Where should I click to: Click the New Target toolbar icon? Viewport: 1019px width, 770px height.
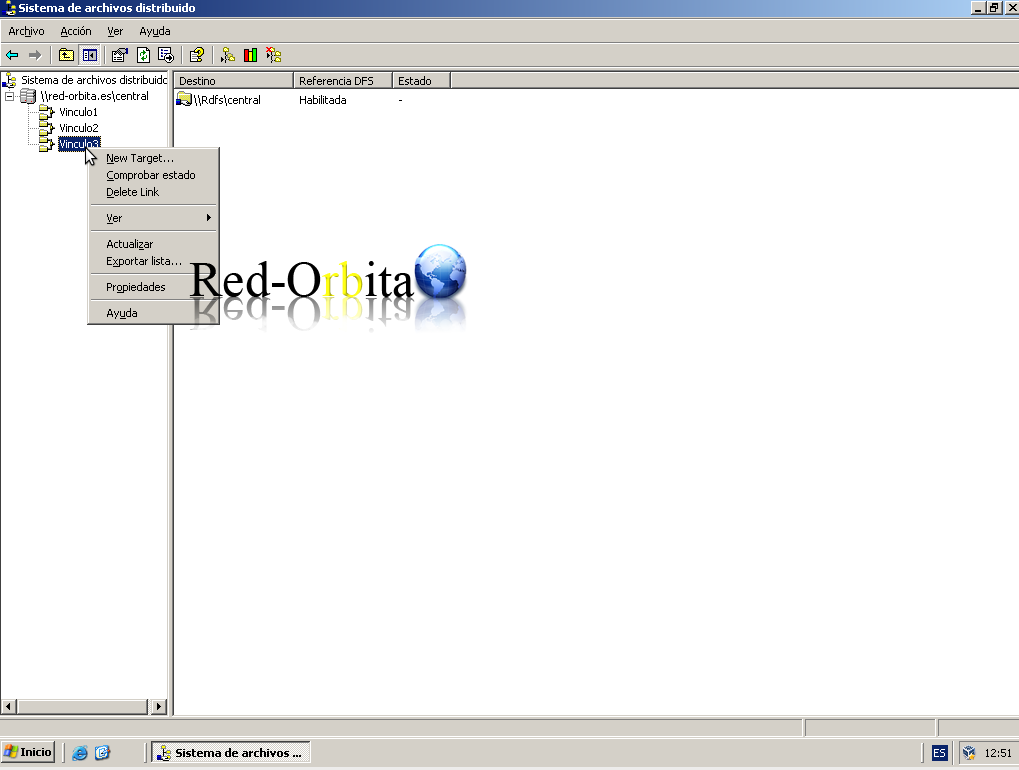(227, 55)
